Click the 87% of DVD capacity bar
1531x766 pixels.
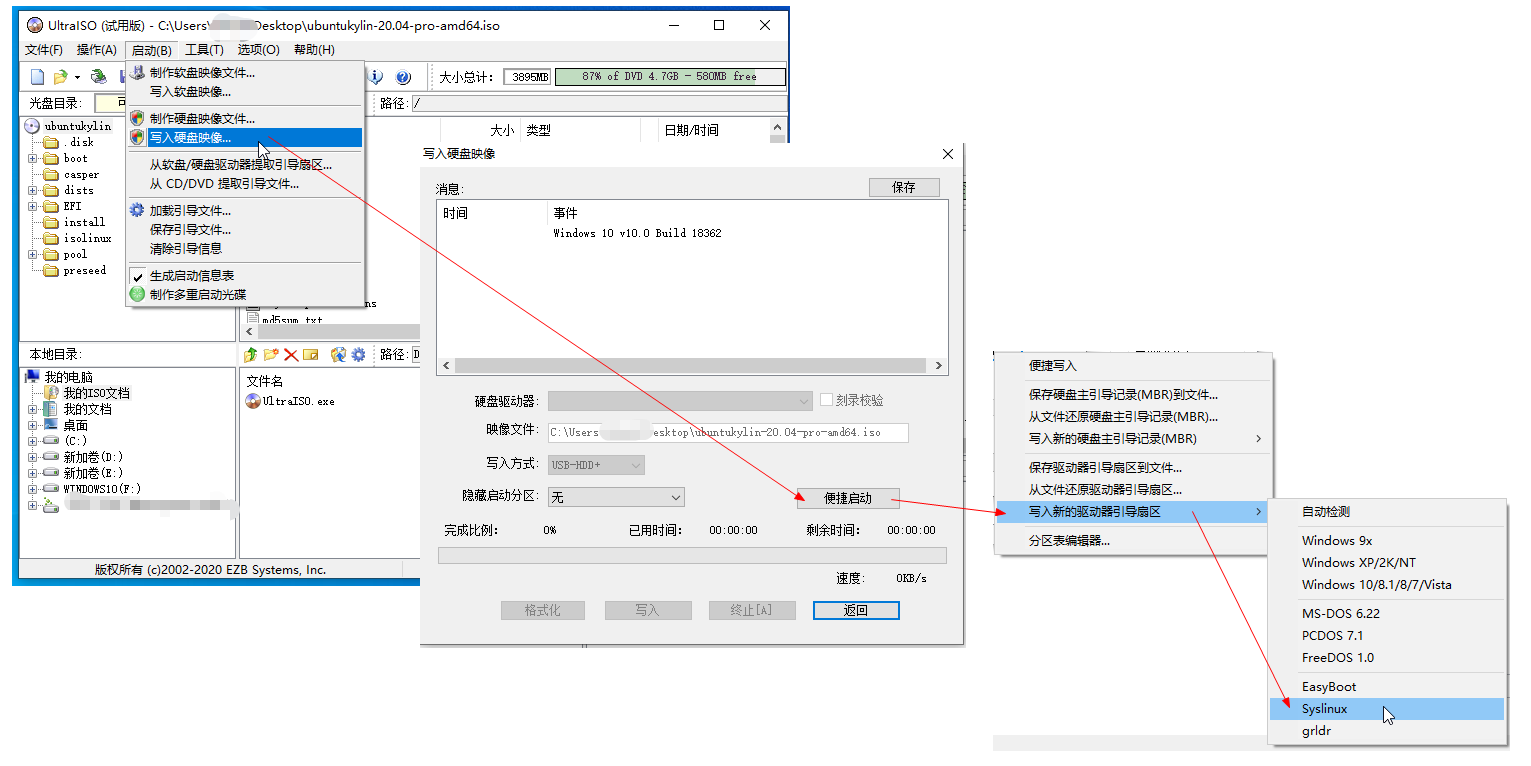[x=670, y=77]
